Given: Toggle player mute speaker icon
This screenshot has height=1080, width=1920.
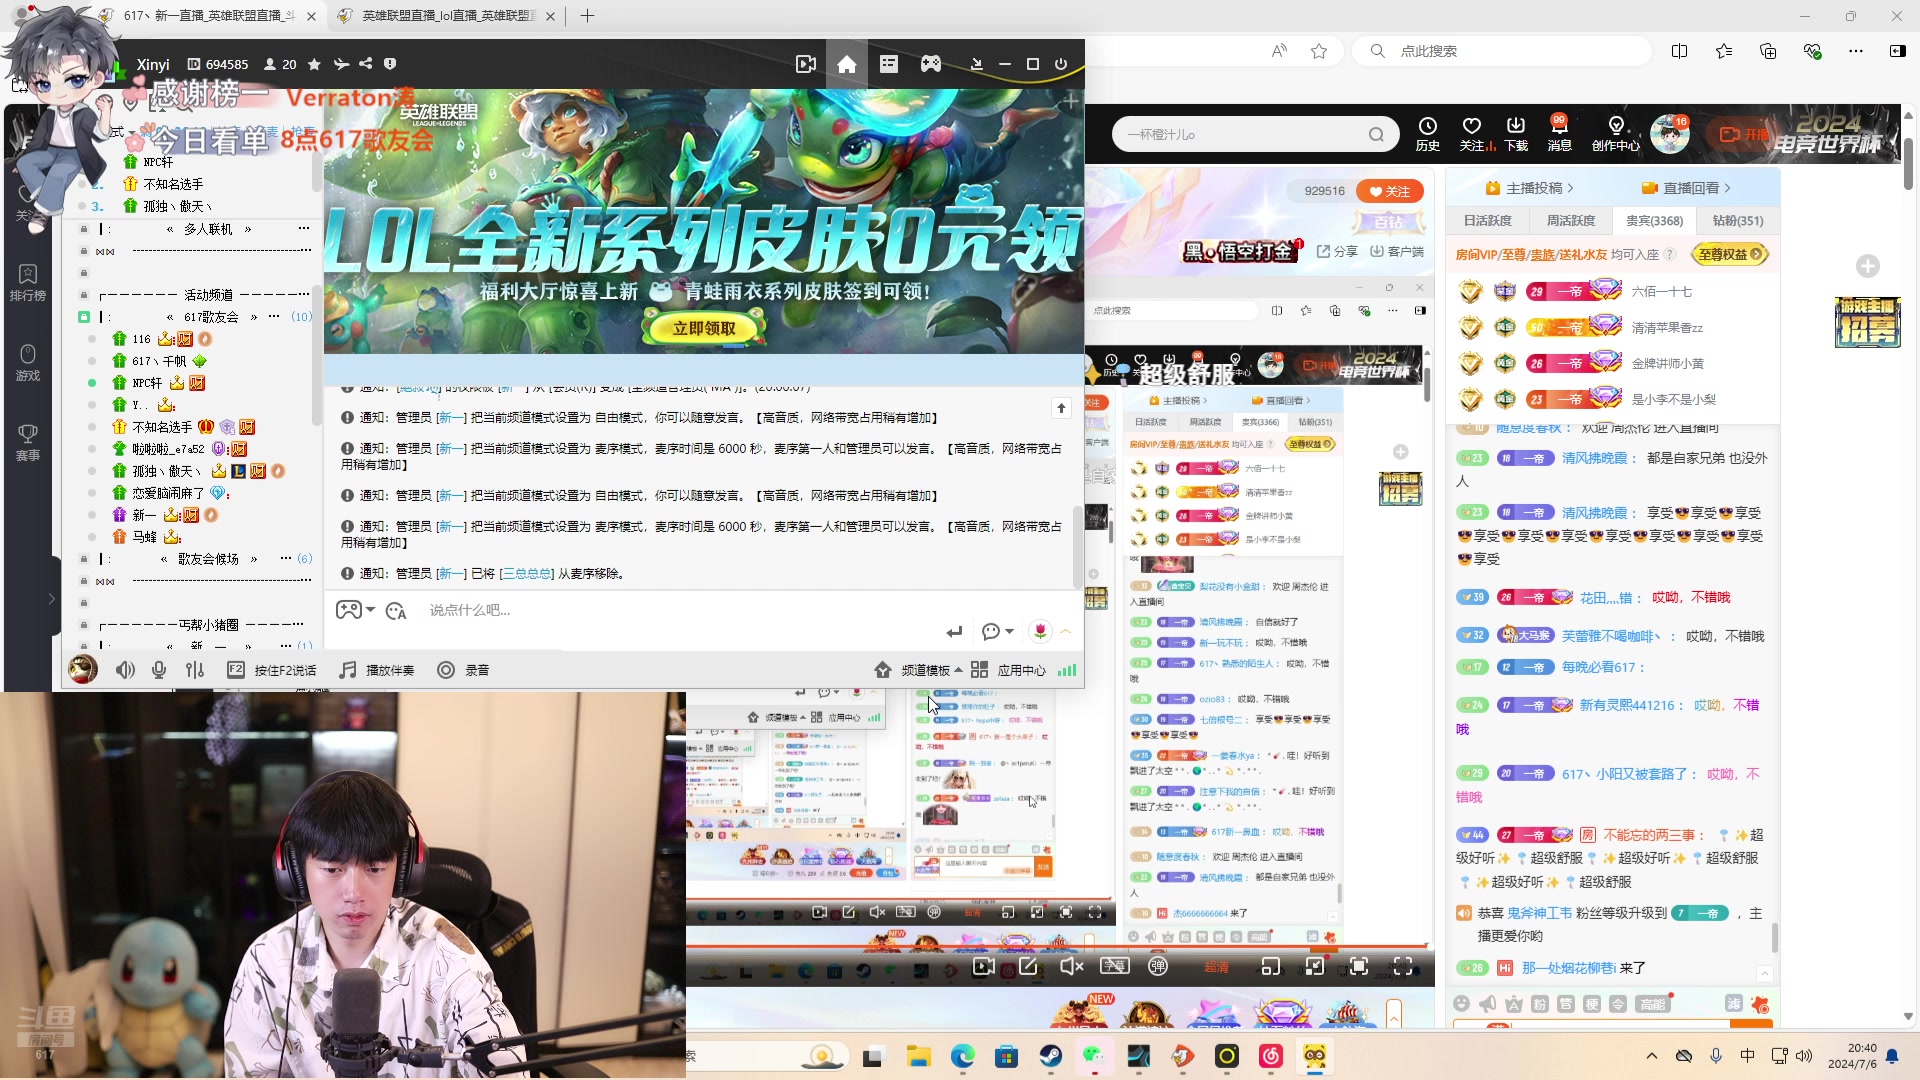Looking at the screenshot, I should [x=1071, y=966].
